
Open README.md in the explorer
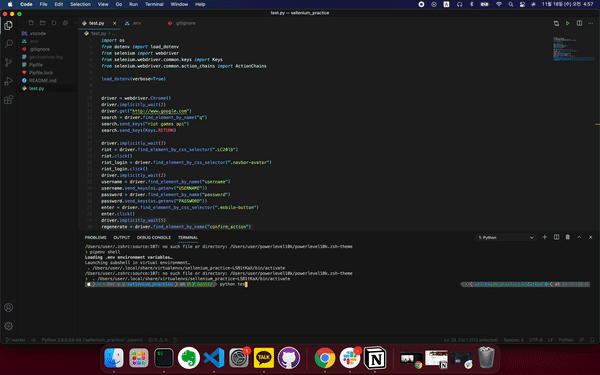tap(42, 80)
